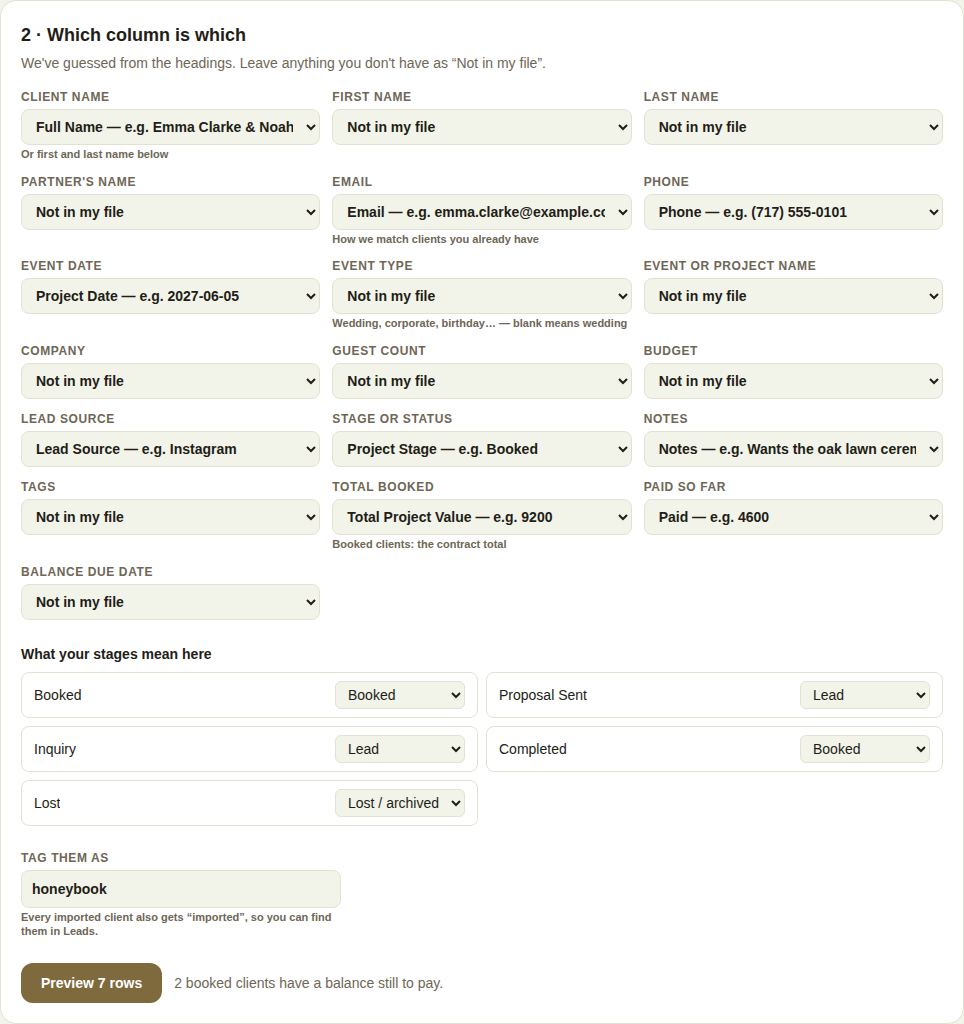
Task: Change the mapping for the Completed stage
Action: [x=865, y=749]
